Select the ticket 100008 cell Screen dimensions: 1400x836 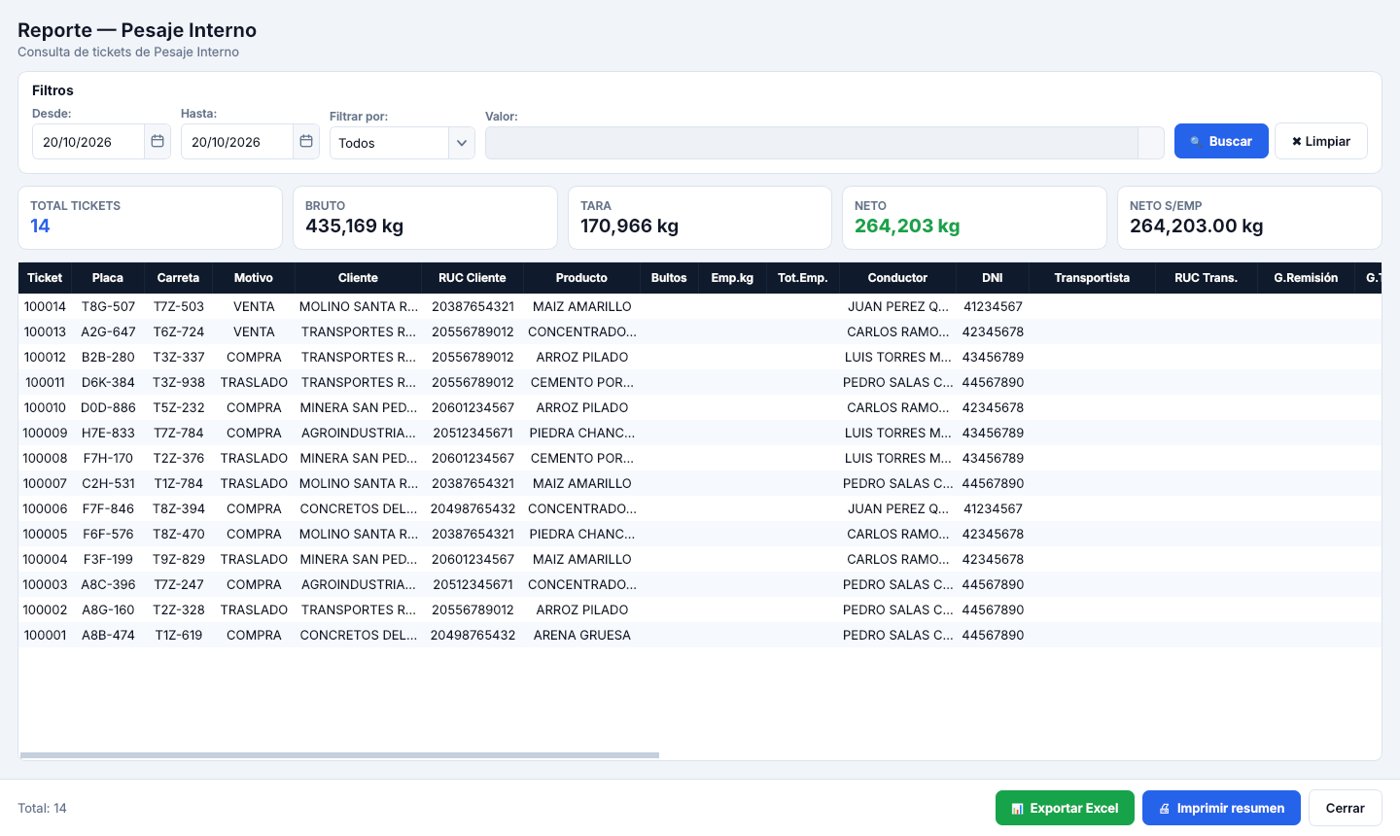tap(45, 458)
